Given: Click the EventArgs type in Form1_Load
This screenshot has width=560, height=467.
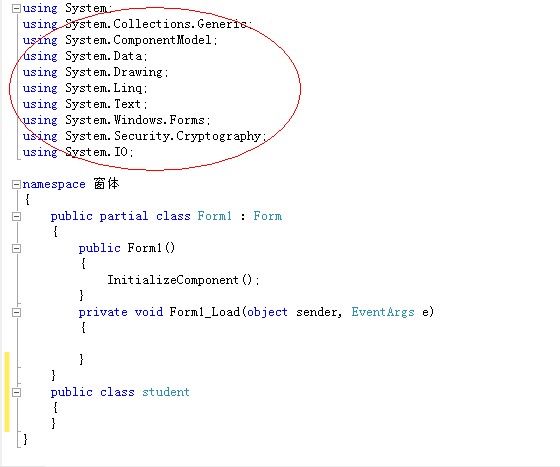Looking at the screenshot, I should point(382,312).
